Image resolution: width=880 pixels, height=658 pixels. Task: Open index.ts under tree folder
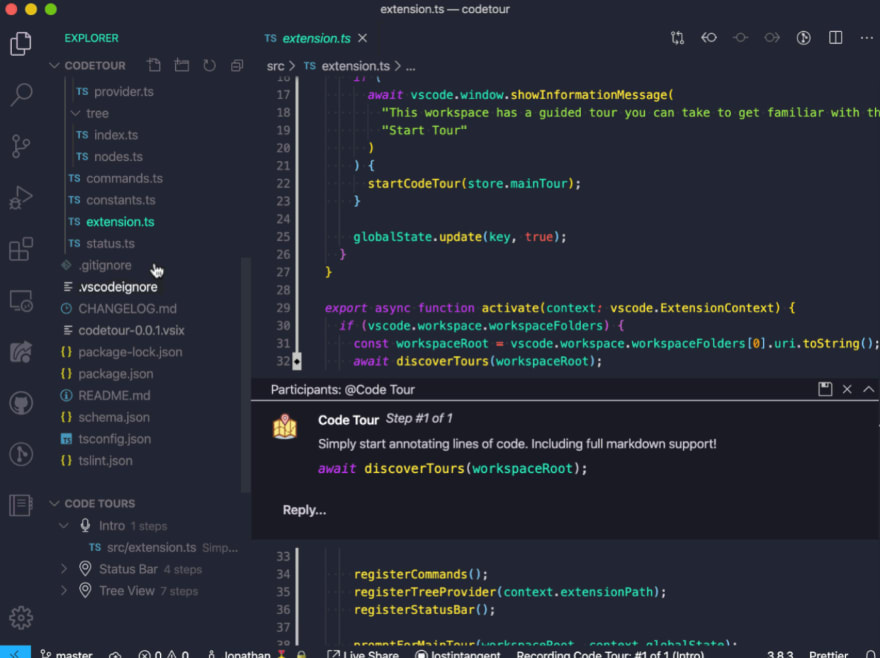click(116, 135)
